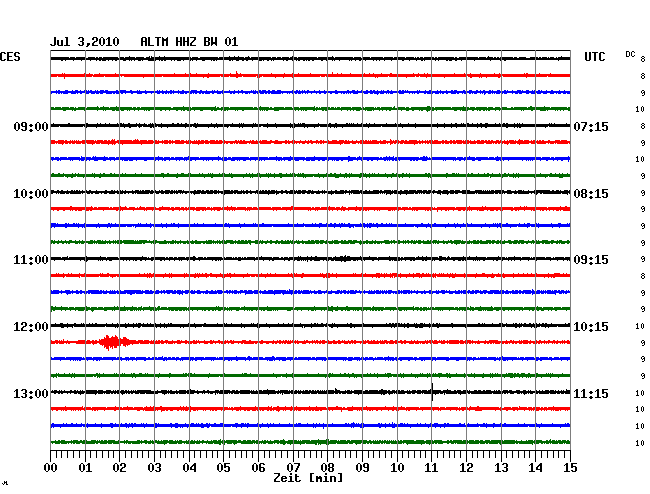
Task: Click the 'DC' column header
Action: point(630,54)
